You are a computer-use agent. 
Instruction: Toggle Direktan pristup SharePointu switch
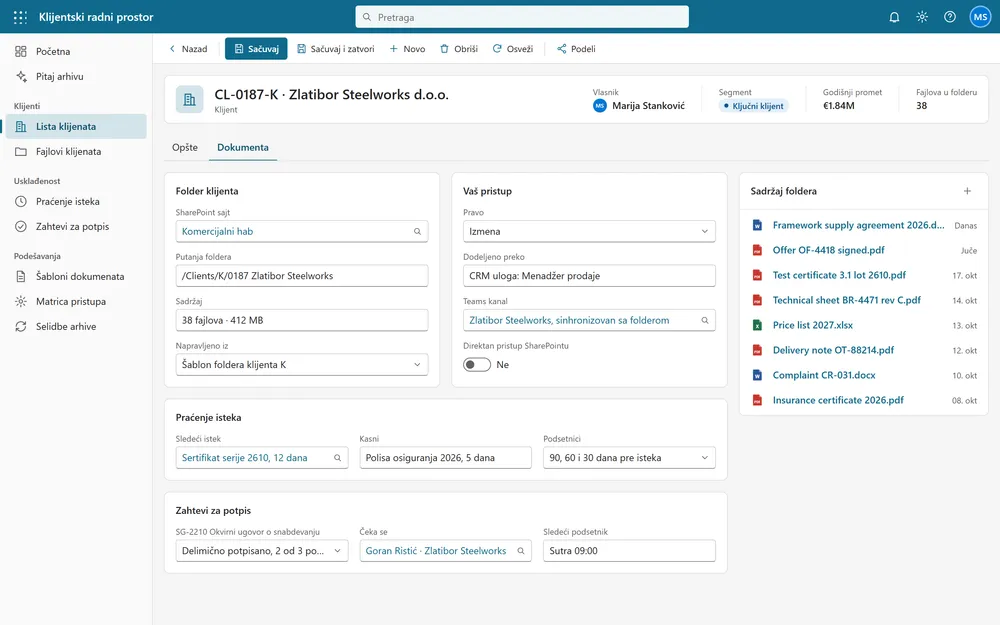(x=477, y=365)
